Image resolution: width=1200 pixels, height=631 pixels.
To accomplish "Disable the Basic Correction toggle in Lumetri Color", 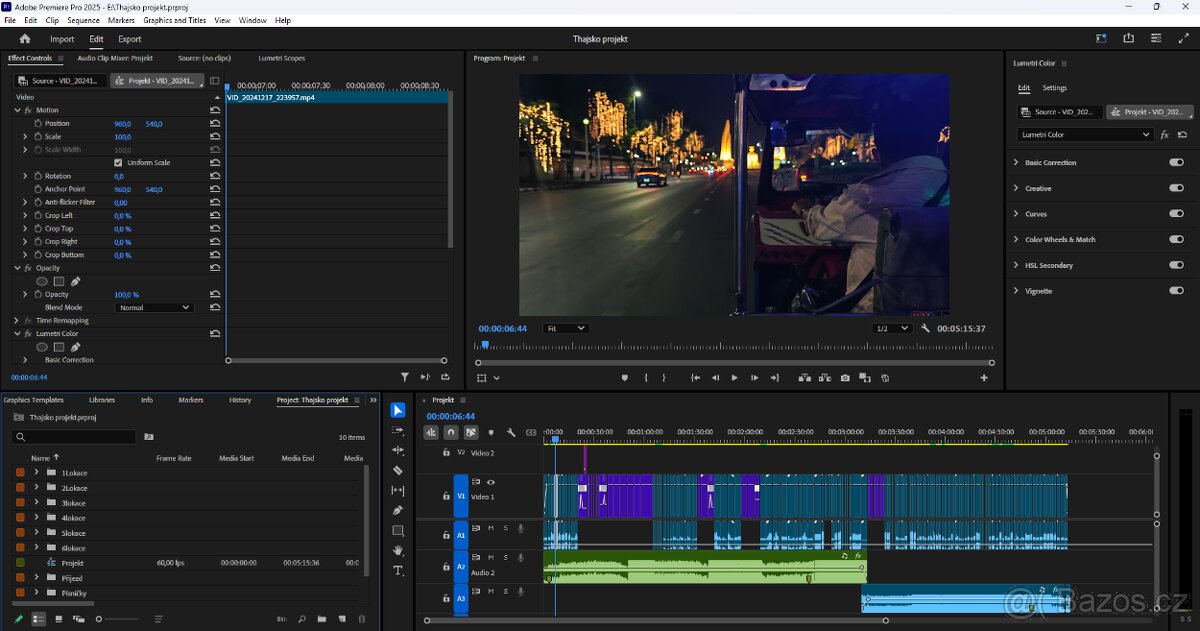I will (1176, 162).
